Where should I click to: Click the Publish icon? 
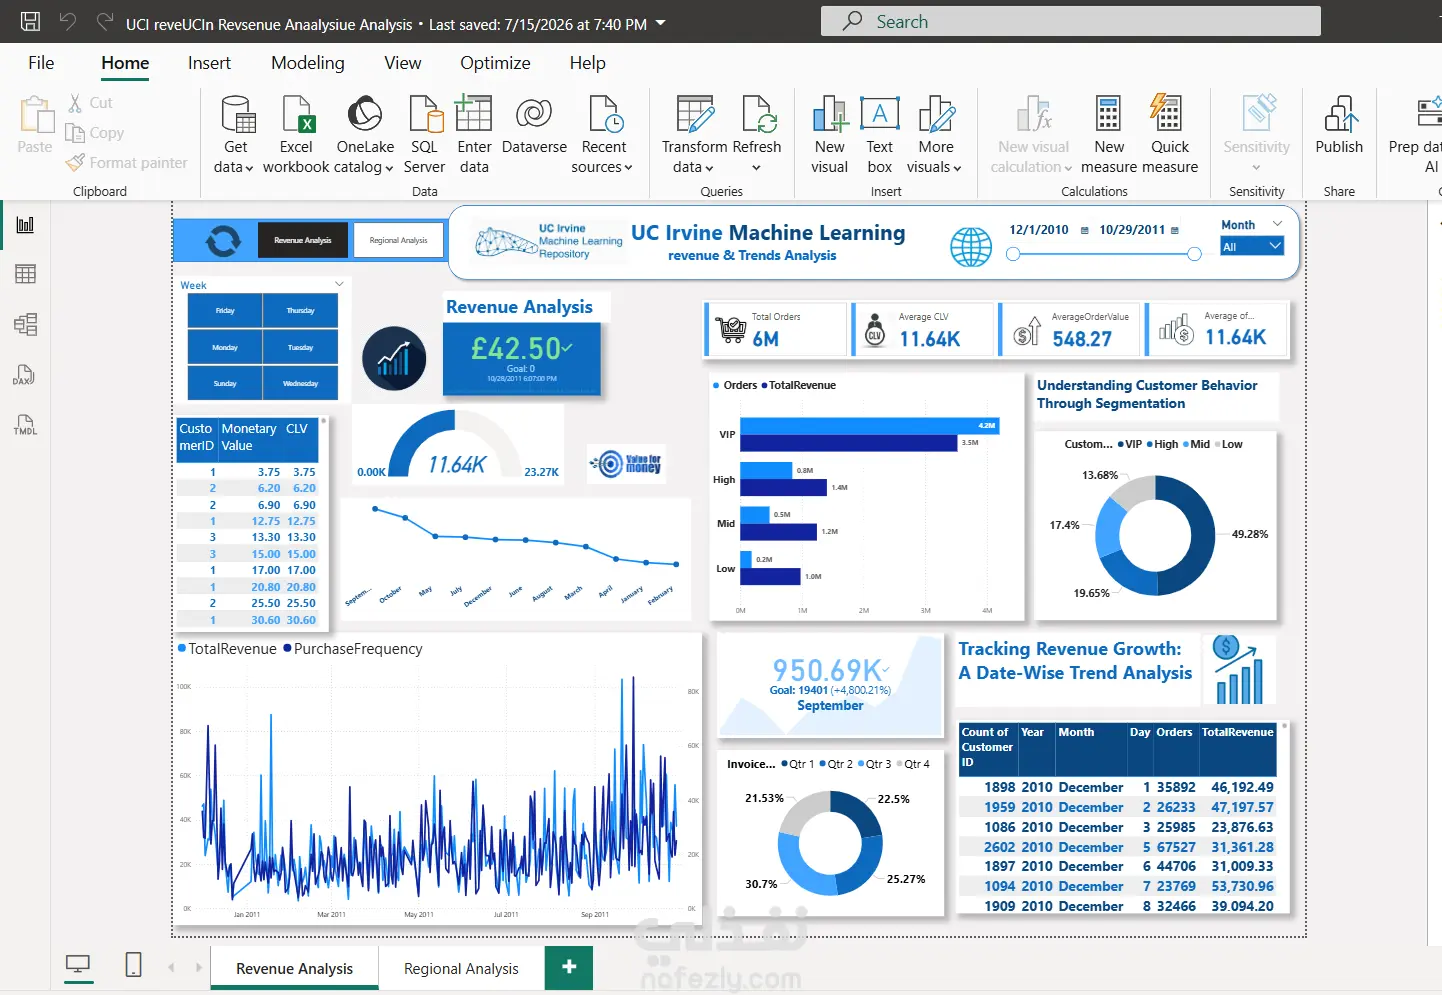click(x=1339, y=114)
